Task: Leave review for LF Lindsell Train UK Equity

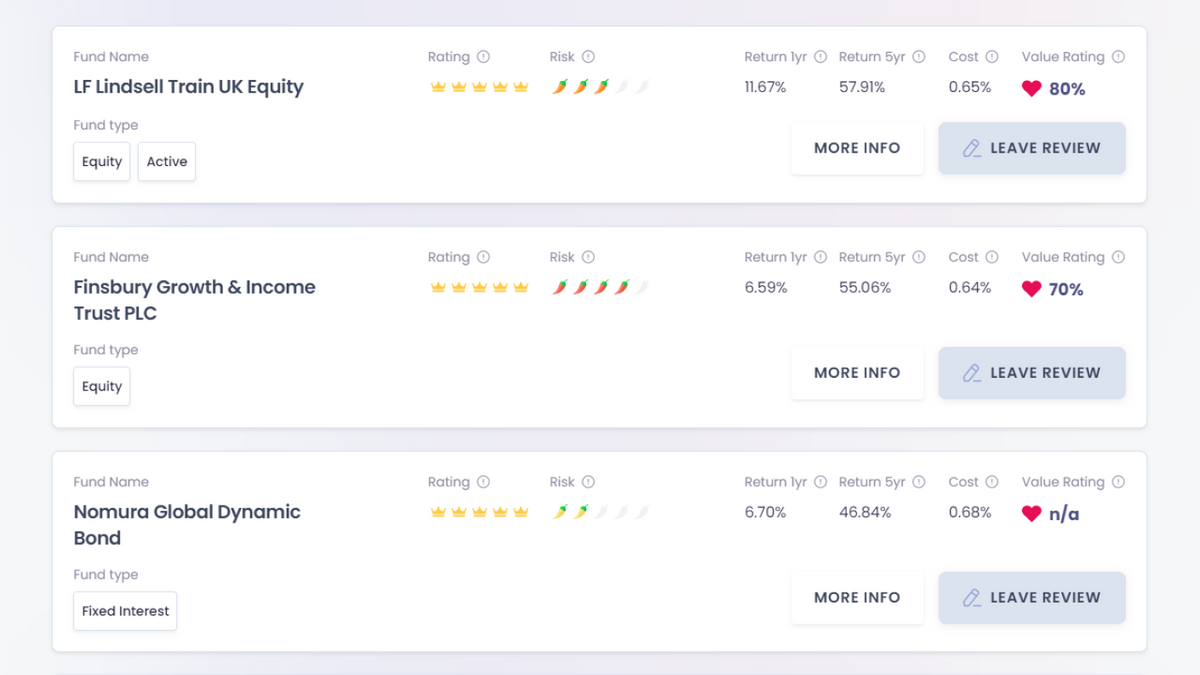Action: point(1032,148)
